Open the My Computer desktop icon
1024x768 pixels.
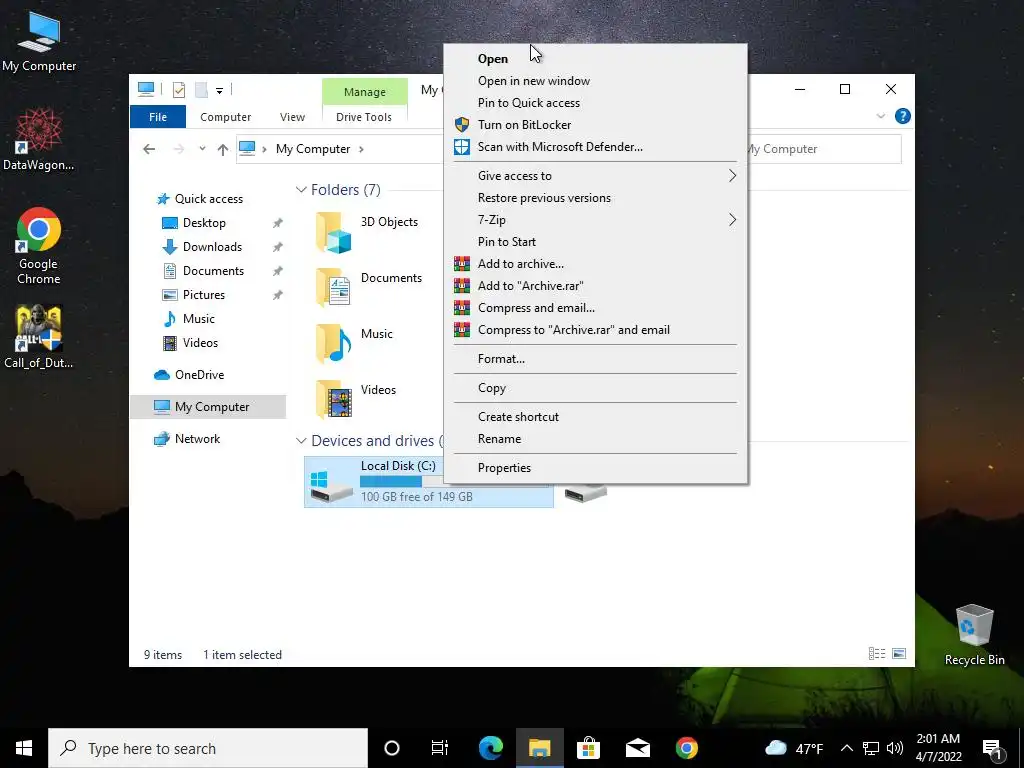39,41
